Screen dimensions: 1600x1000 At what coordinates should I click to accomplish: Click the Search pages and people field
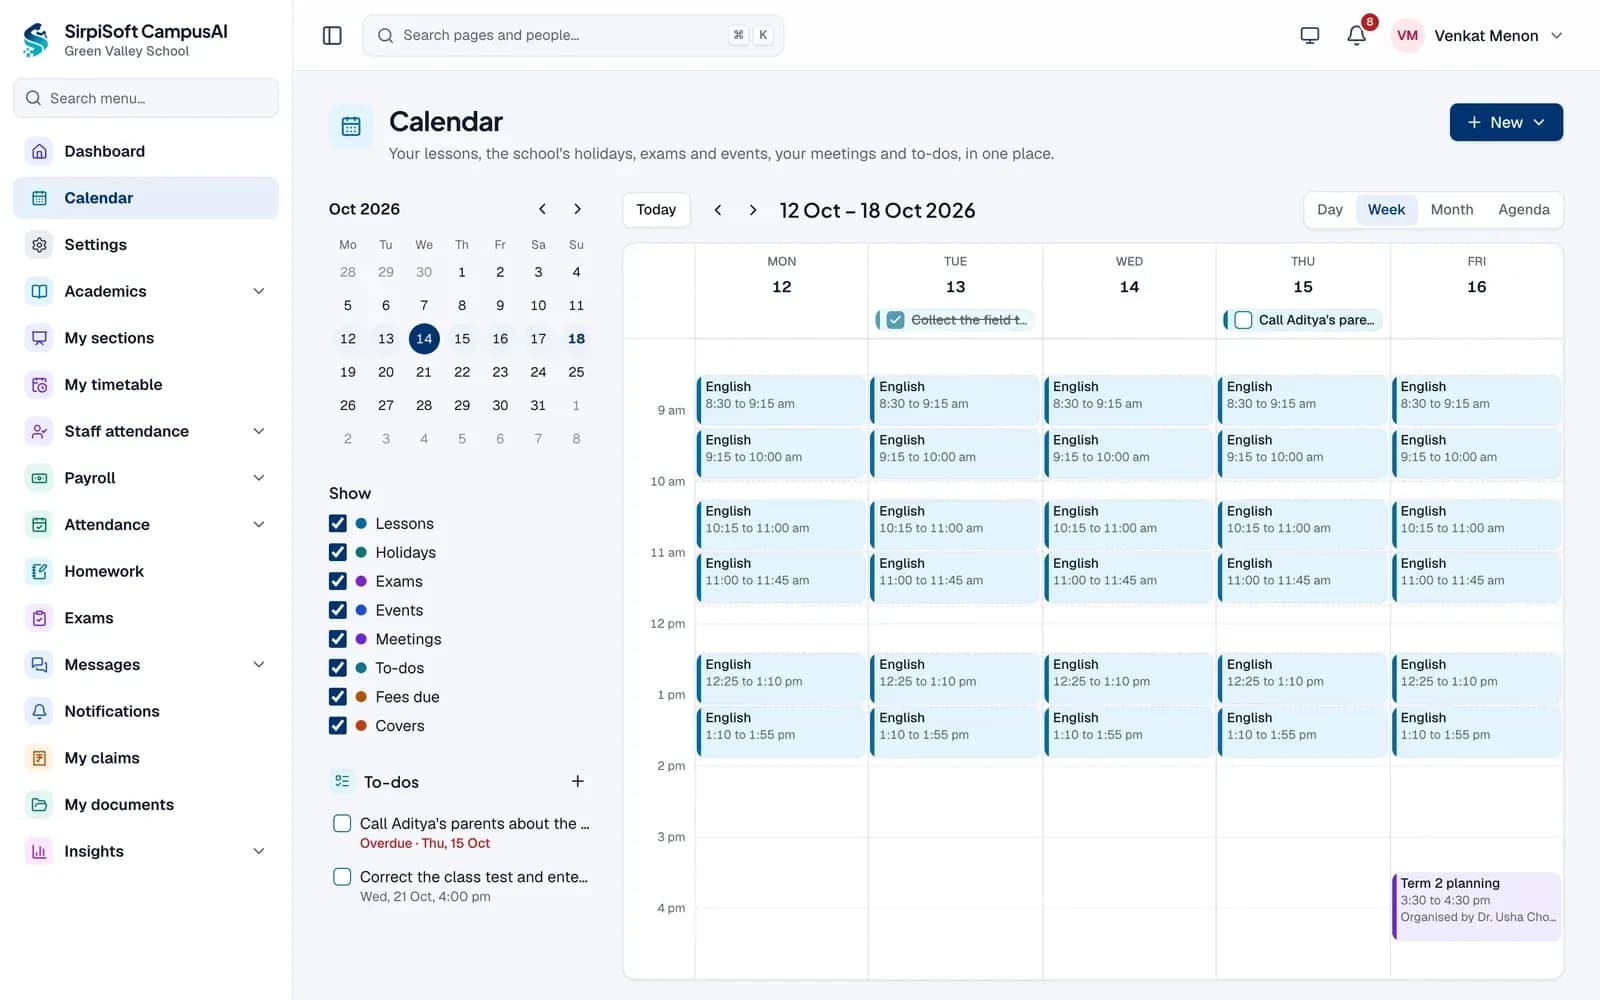click(x=573, y=35)
